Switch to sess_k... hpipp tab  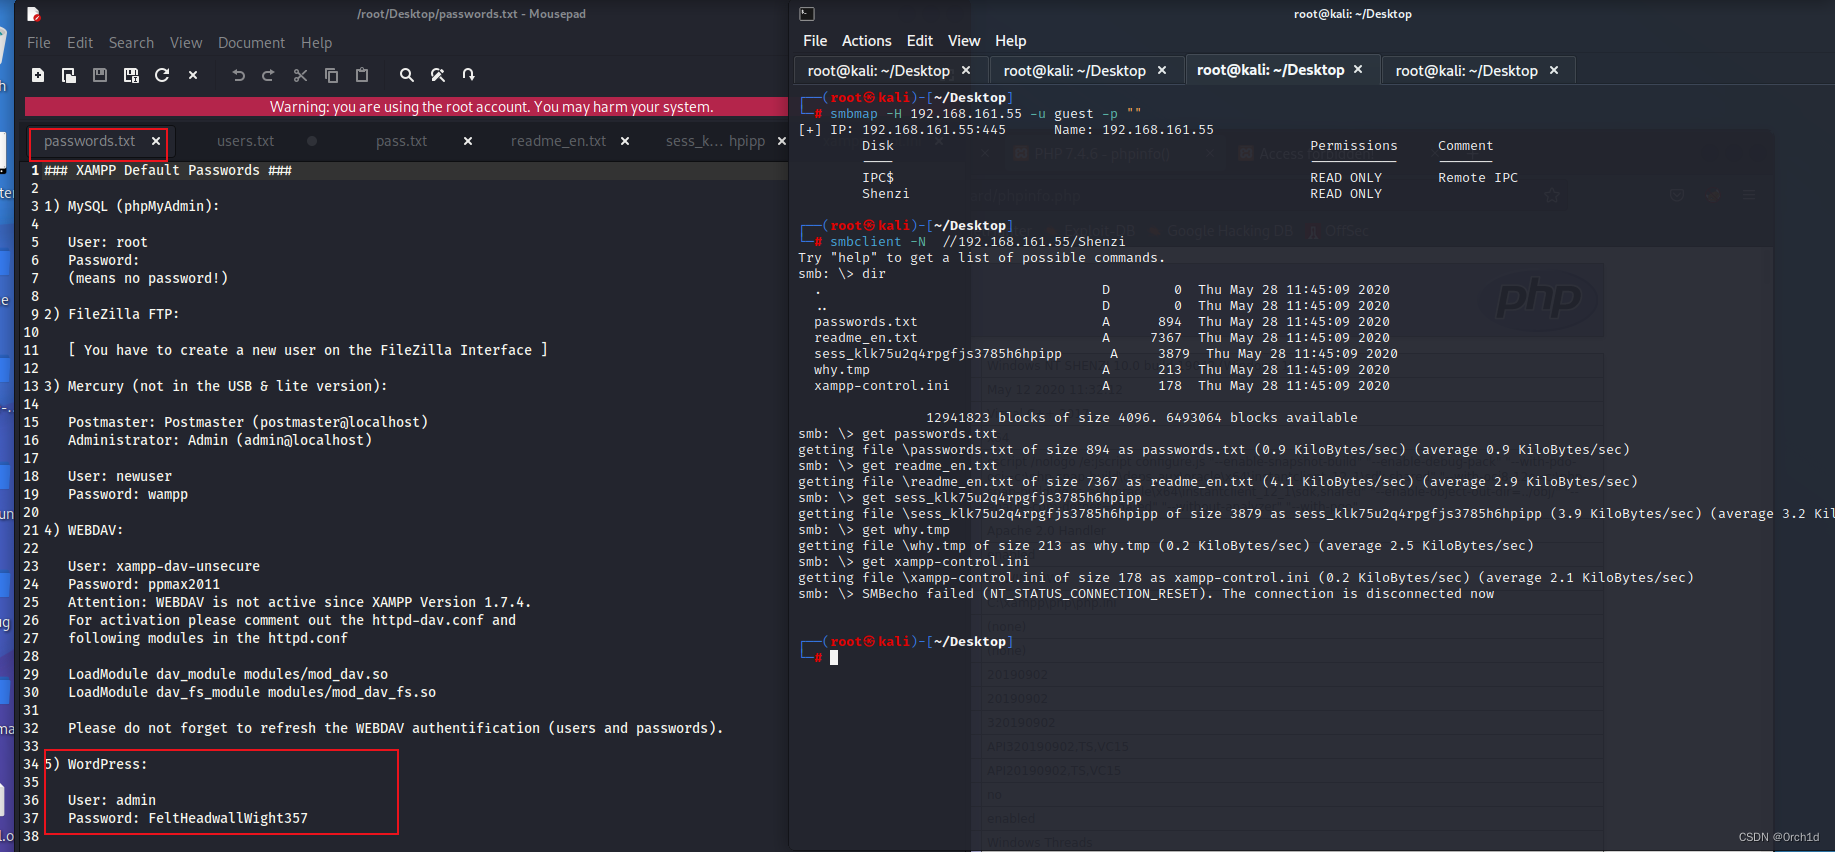715,141
